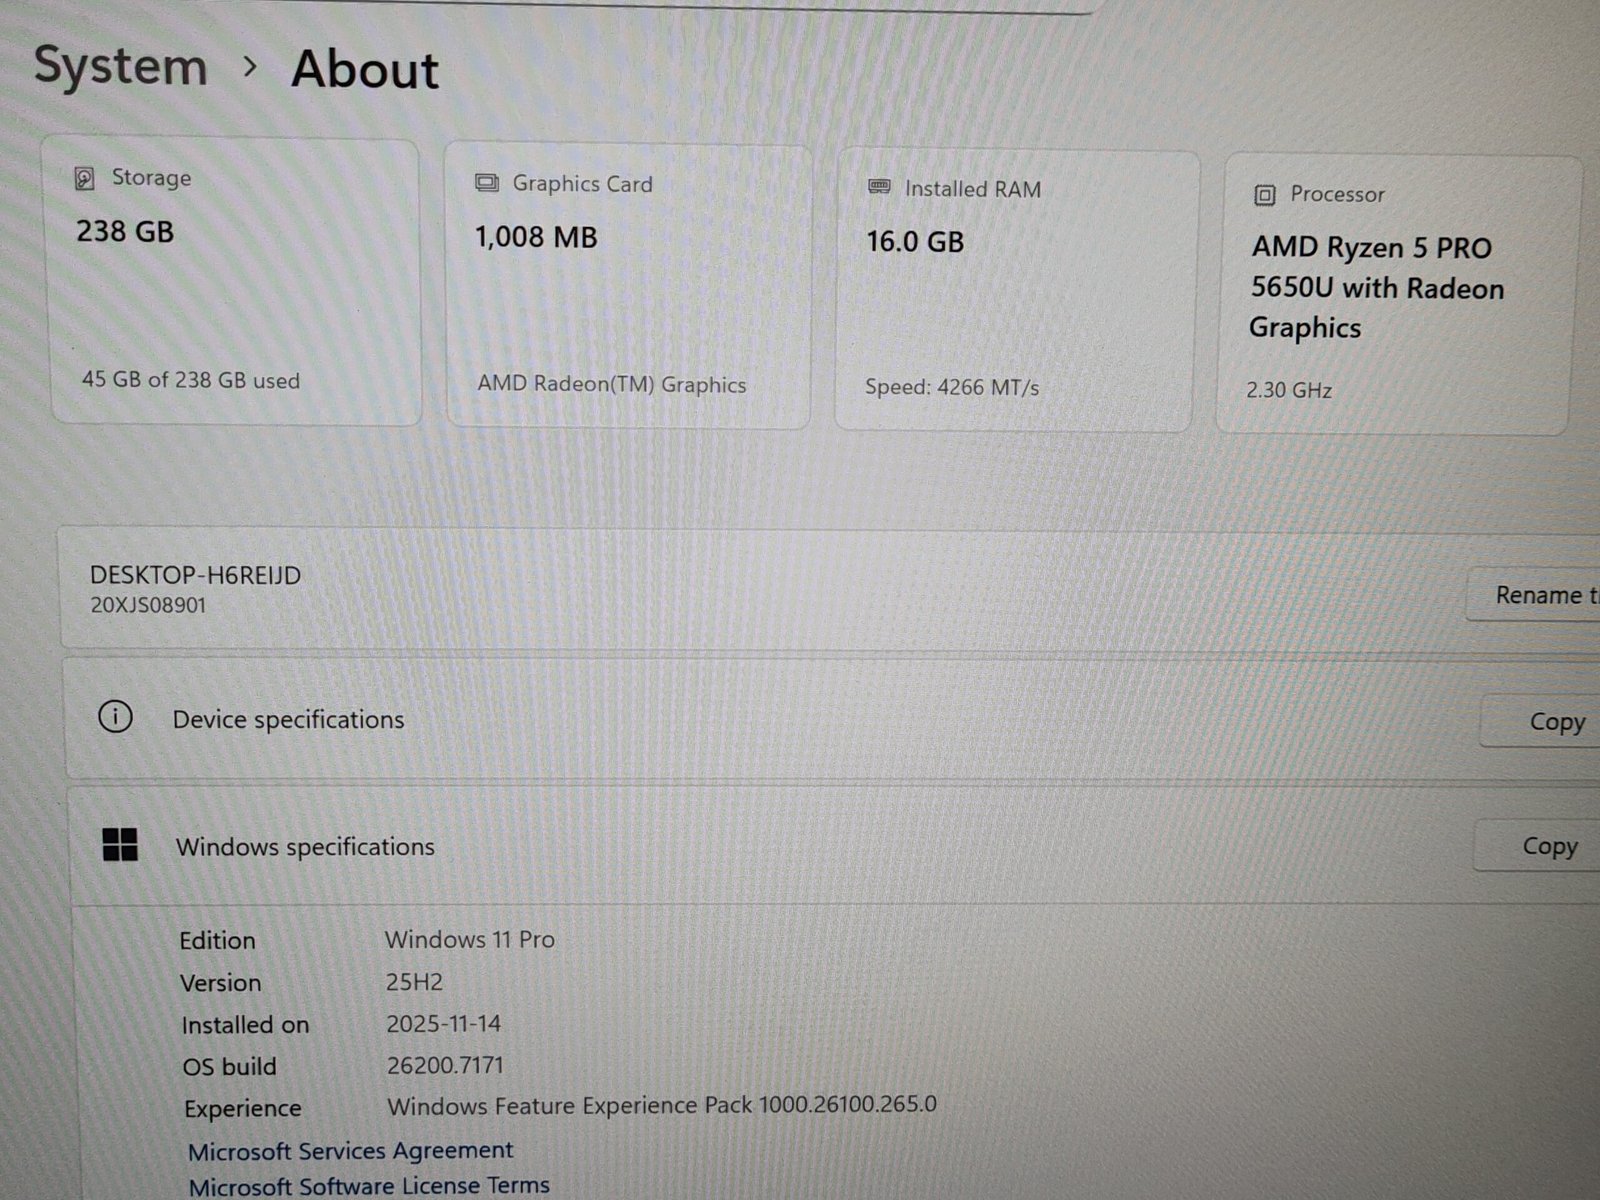Click the OS build number 26200.7171
This screenshot has height=1200, width=1600.
[445, 1066]
